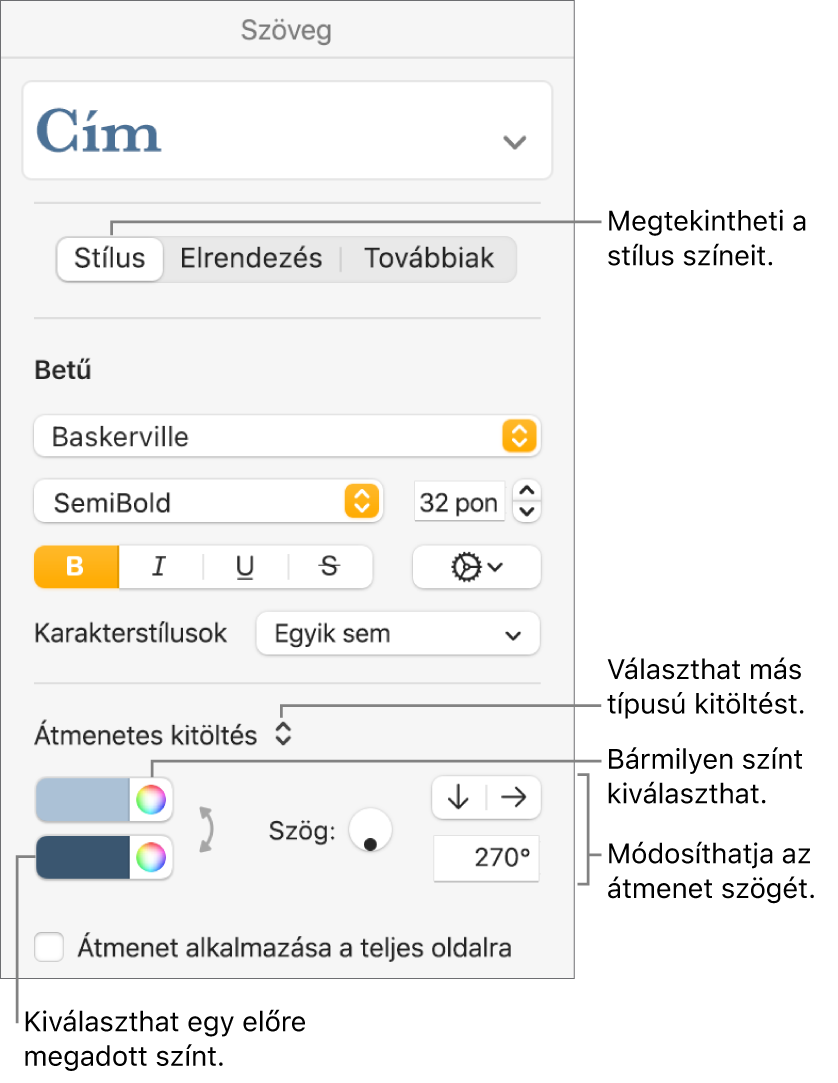
Task: Enable Átmenet alkalmazása a teljes oldalra checkbox
Action: 50,947
